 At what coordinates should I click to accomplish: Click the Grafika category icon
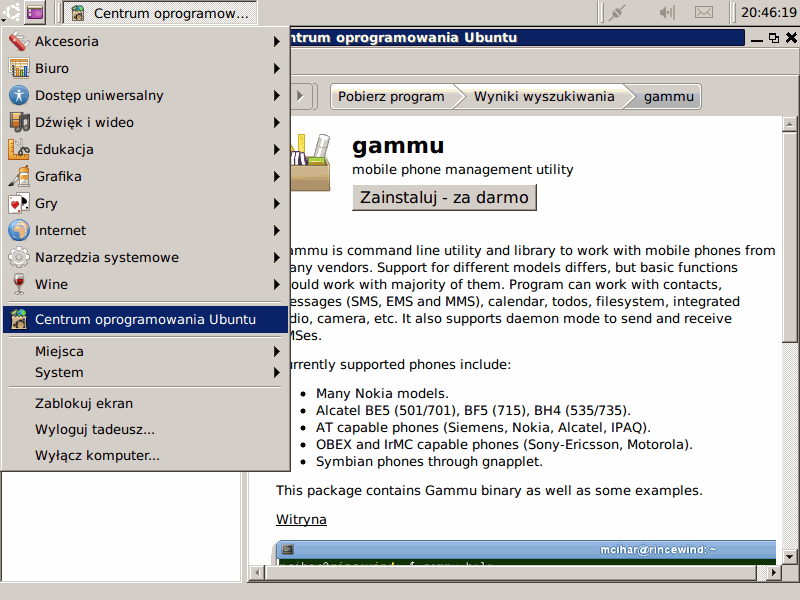coord(19,177)
